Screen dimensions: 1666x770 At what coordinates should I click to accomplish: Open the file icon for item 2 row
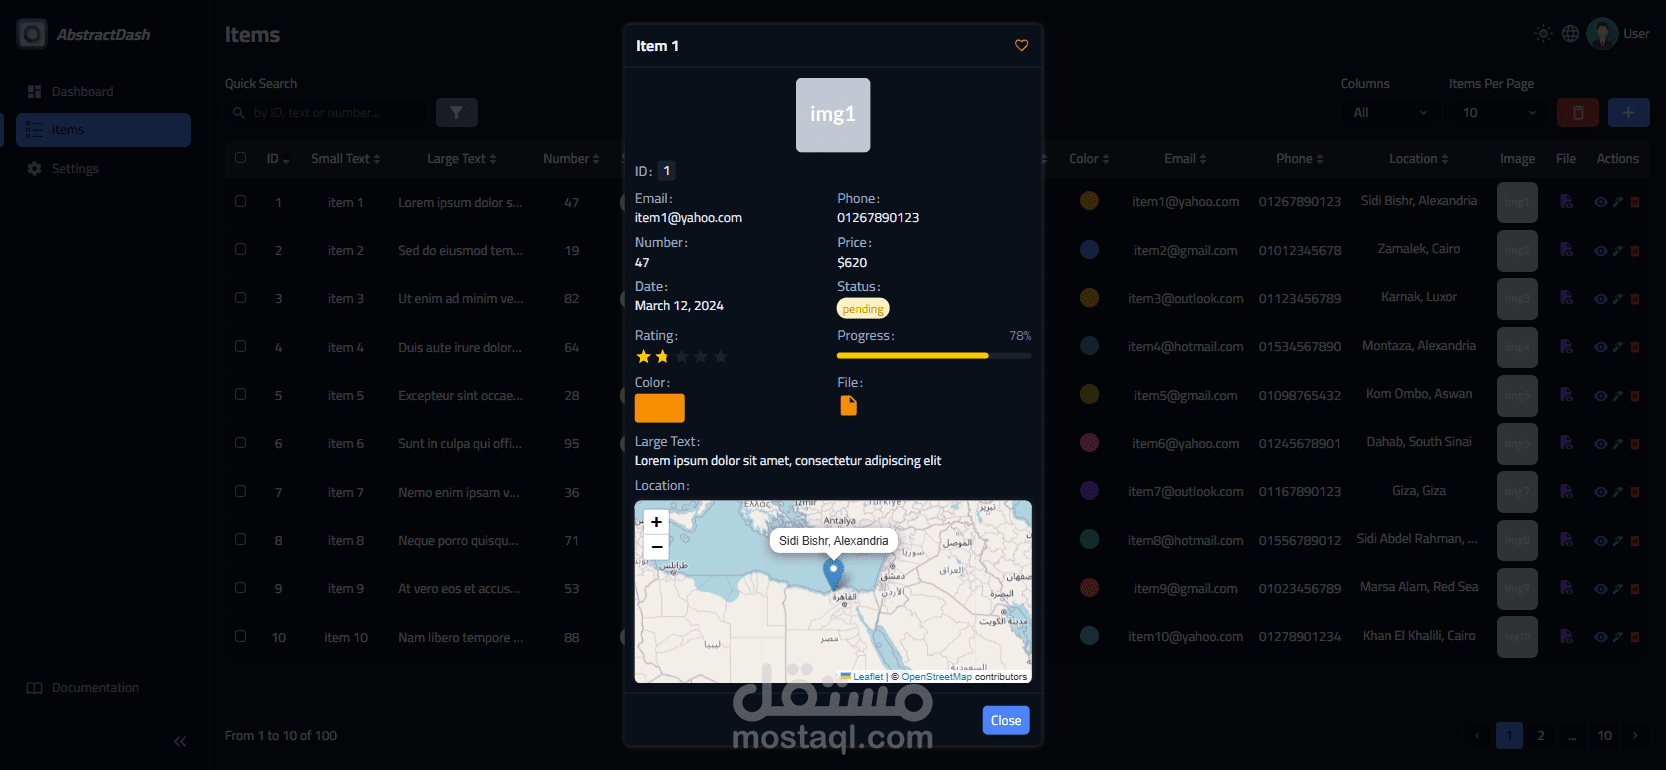click(1566, 250)
